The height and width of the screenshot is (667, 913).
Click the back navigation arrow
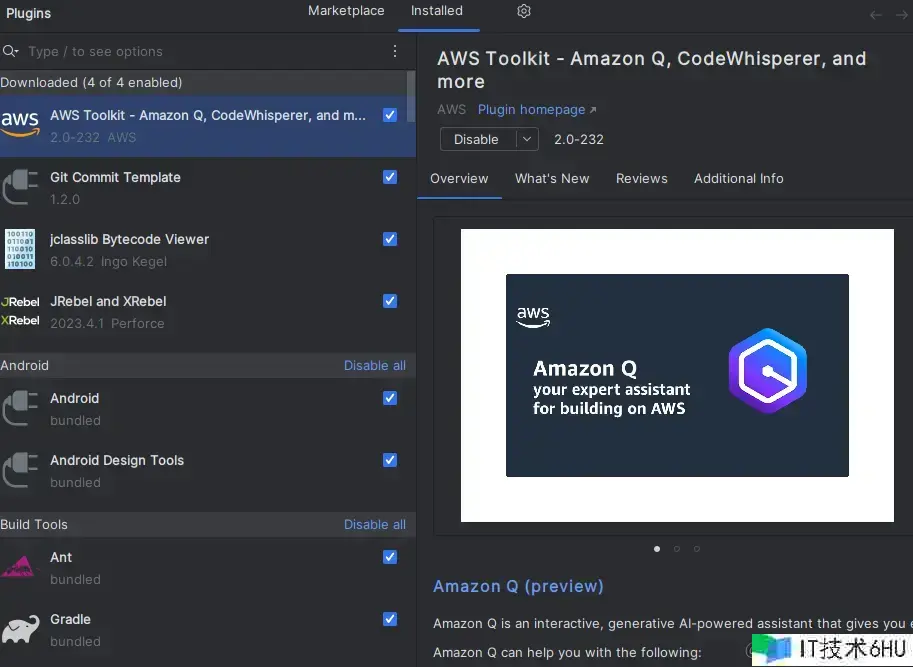pos(876,14)
